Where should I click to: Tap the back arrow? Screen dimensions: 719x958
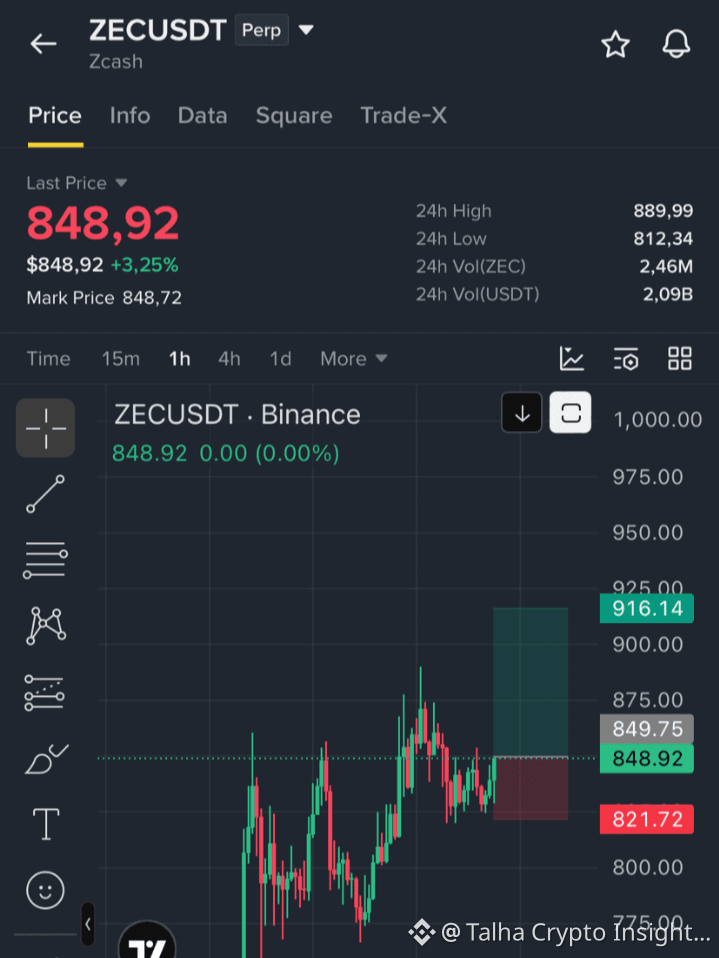coord(43,44)
